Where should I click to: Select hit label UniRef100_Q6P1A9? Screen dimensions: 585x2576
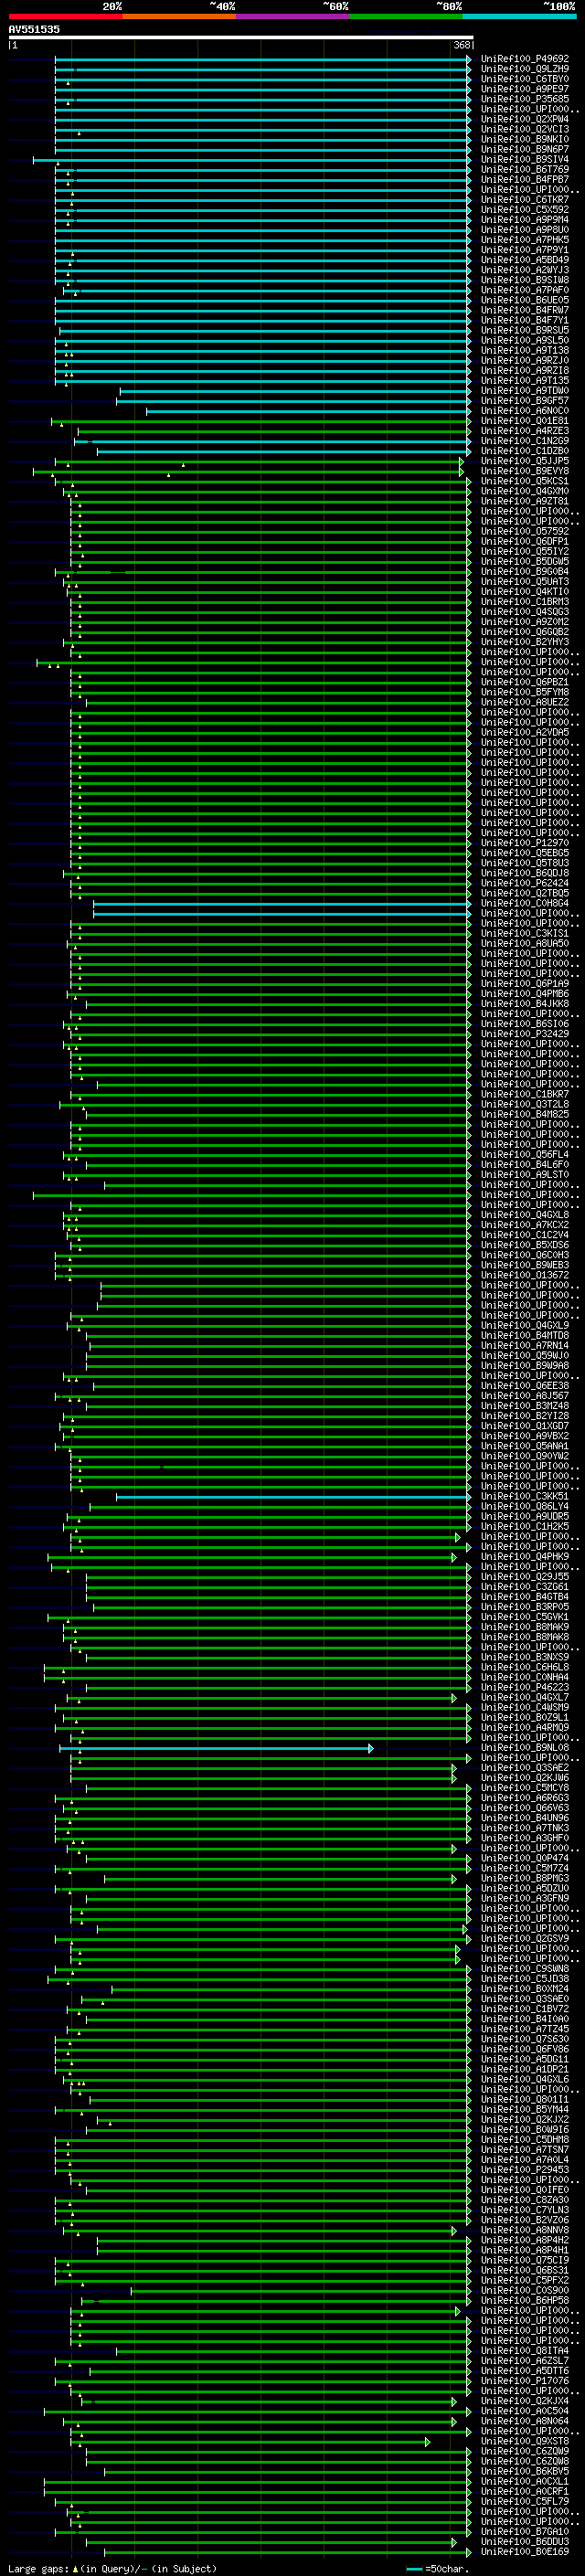pos(525,983)
